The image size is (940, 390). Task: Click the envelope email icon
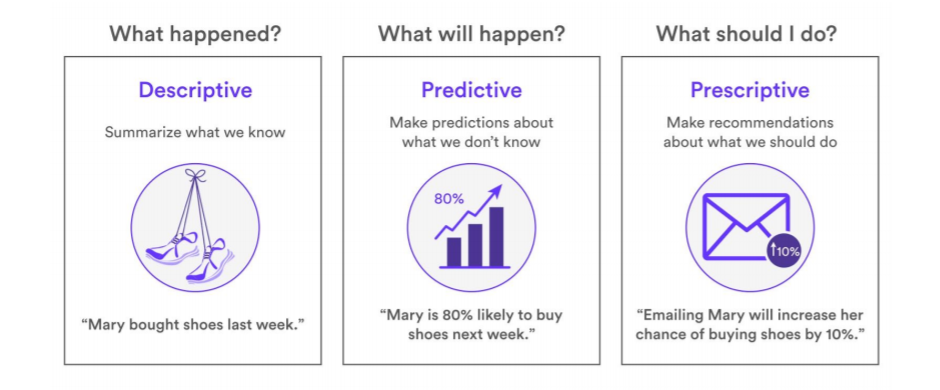click(x=745, y=227)
